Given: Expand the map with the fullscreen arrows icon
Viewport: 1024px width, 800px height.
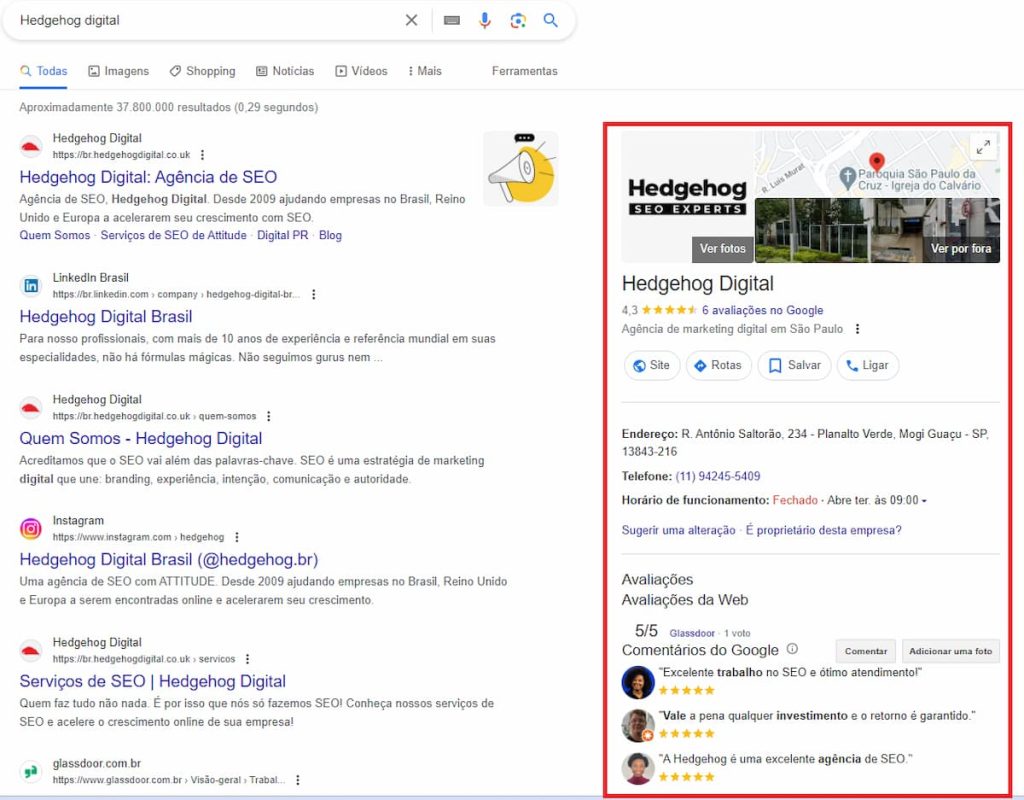Looking at the screenshot, I should pos(983,146).
